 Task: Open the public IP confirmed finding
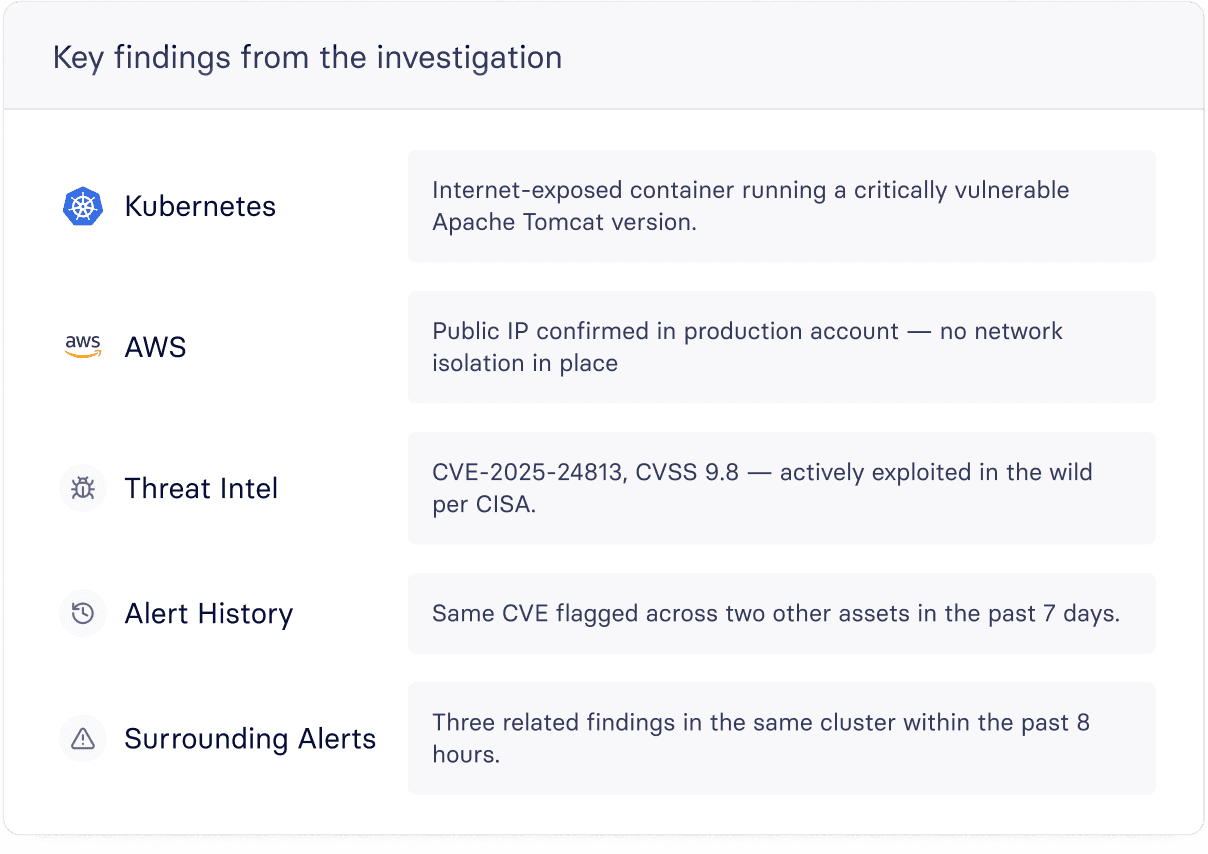coord(781,347)
